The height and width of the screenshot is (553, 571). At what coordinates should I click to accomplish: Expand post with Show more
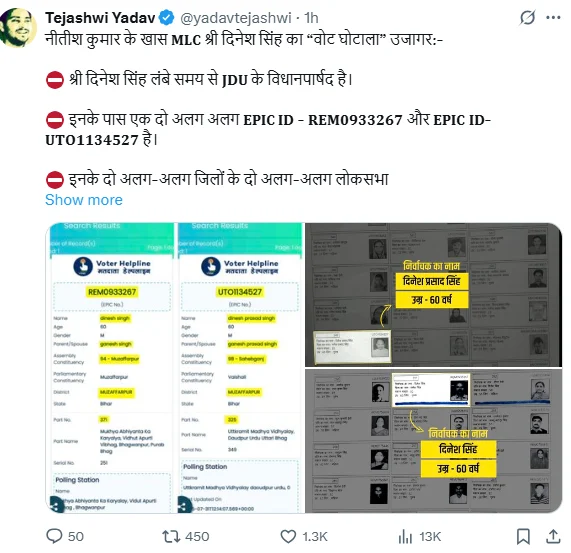coord(84,200)
